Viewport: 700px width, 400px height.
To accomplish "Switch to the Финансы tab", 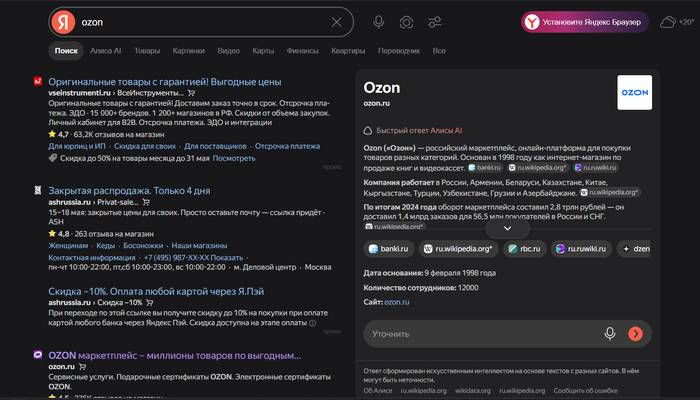I will [x=303, y=51].
